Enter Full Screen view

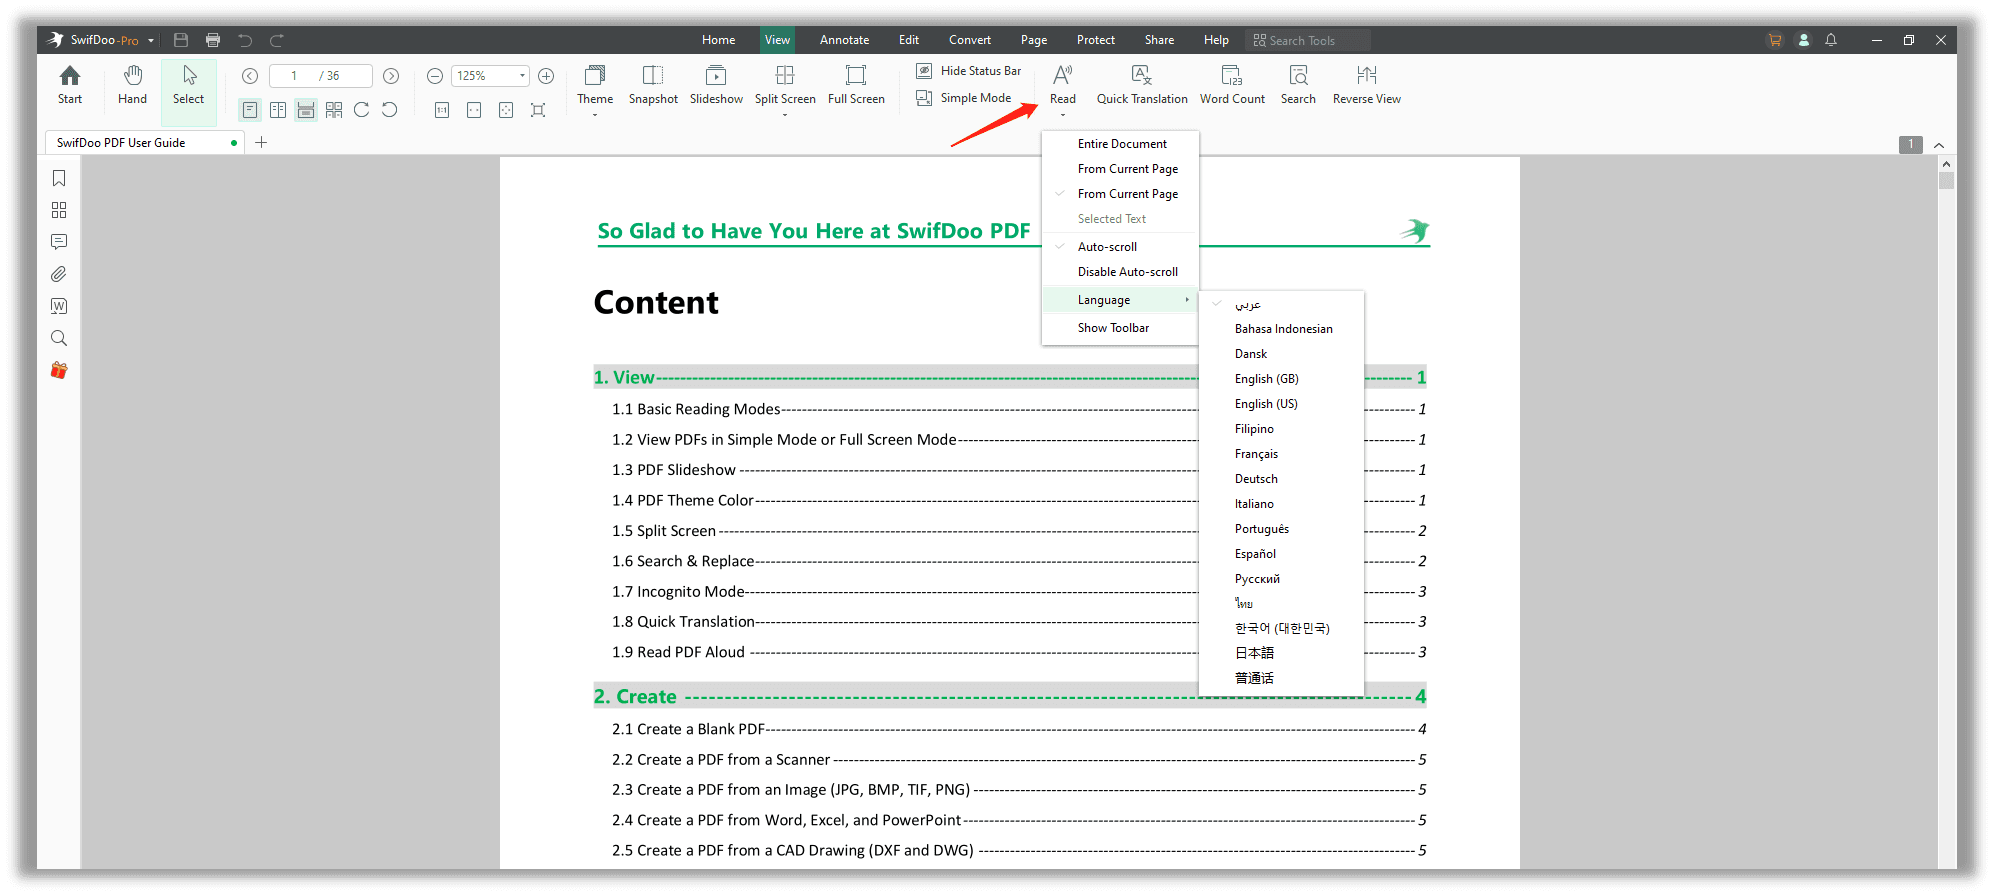[x=856, y=85]
